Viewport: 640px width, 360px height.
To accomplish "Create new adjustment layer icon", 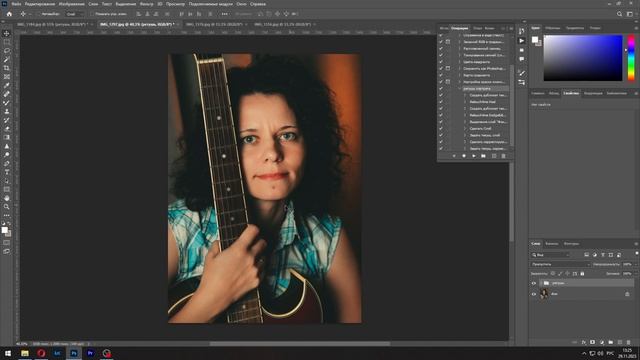I will pos(602,342).
